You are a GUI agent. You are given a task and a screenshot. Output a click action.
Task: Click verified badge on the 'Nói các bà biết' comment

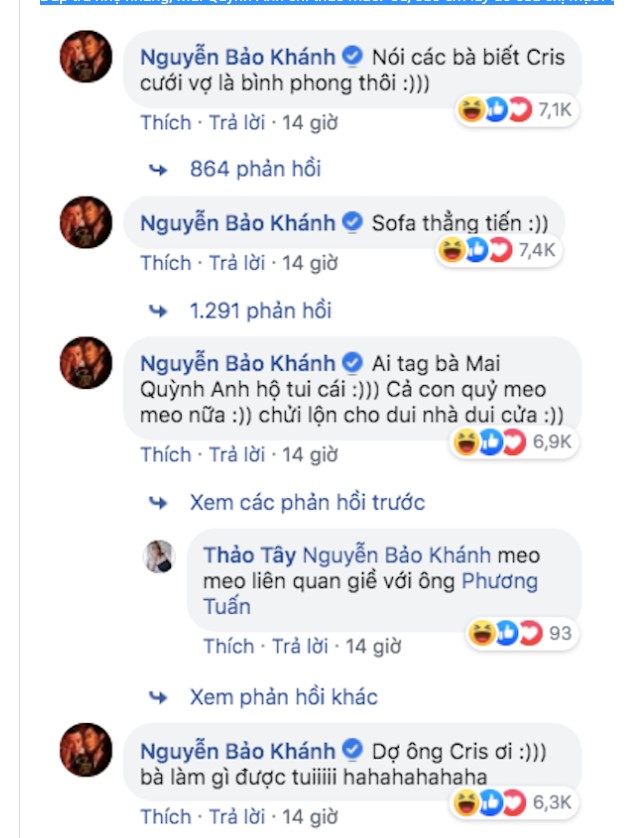(x=351, y=53)
